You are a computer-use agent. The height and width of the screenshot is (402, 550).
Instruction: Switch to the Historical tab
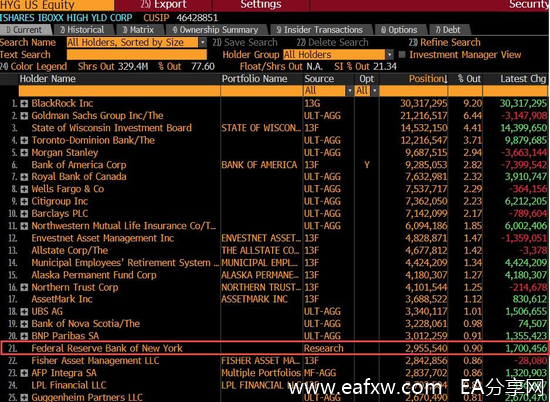pyautogui.click(x=84, y=30)
